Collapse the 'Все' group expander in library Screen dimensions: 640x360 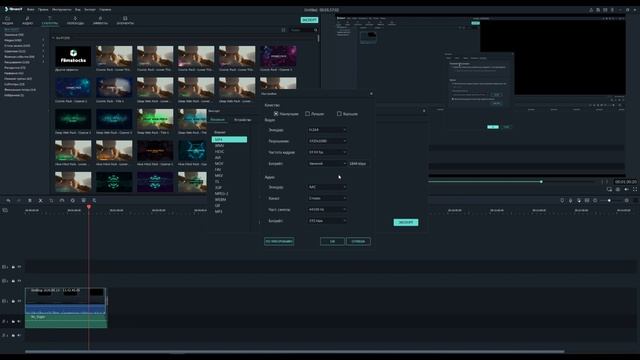[53, 38]
